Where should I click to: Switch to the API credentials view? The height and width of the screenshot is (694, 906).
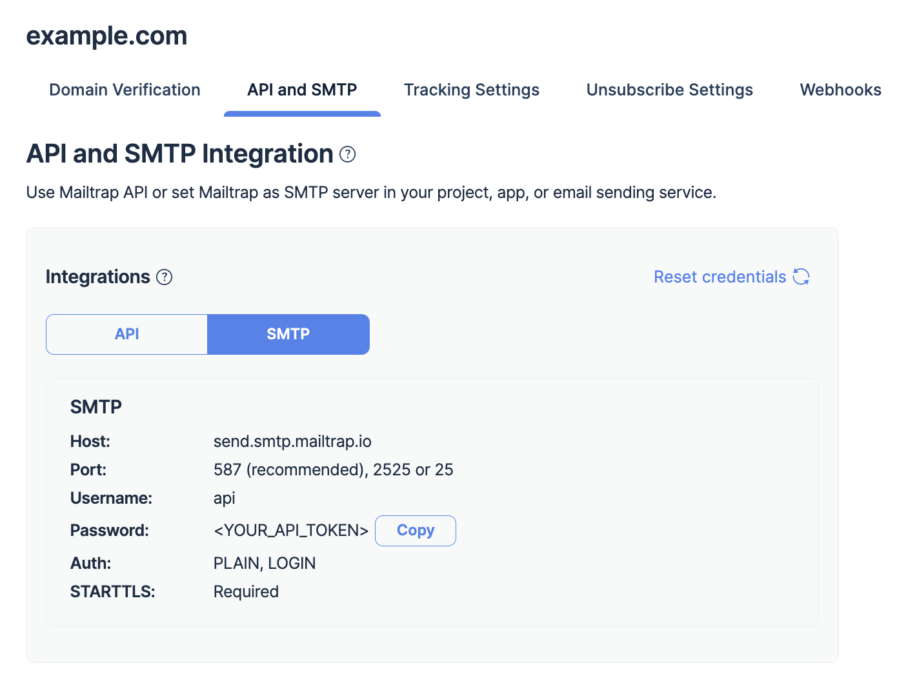coord(126,334)
